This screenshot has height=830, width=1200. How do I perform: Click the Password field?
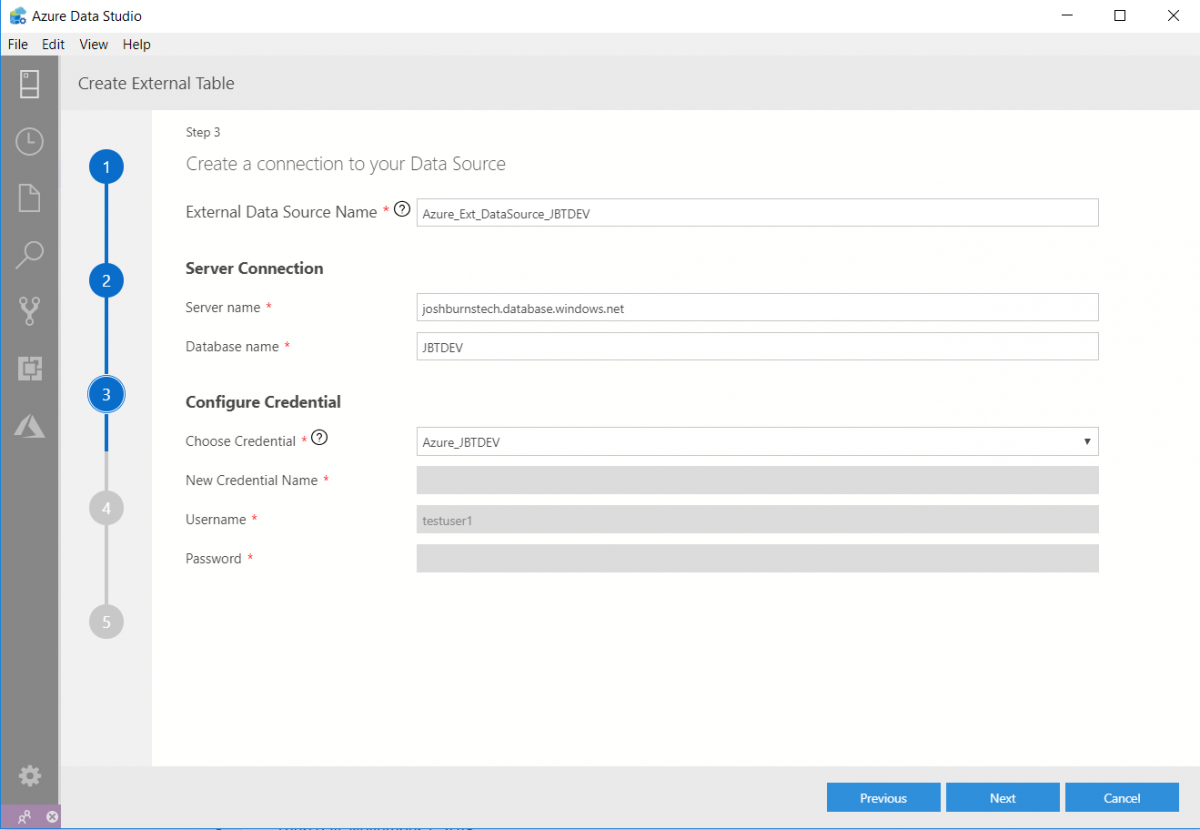click(x=757, y=558)
